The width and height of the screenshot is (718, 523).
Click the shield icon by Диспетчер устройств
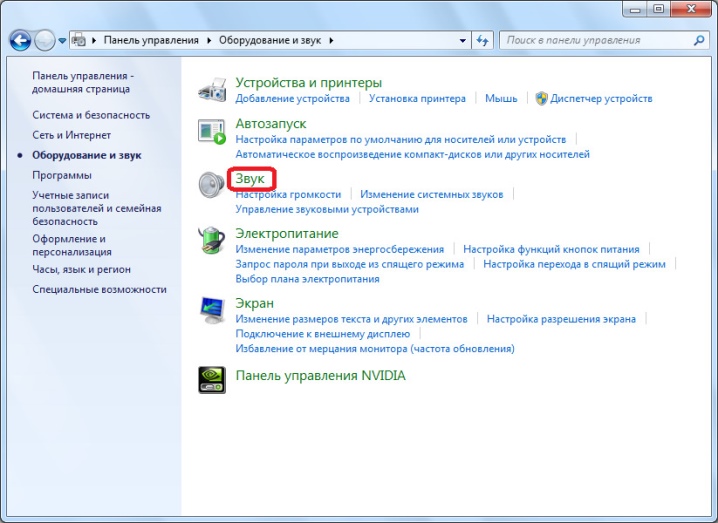[x=541, y=98]
